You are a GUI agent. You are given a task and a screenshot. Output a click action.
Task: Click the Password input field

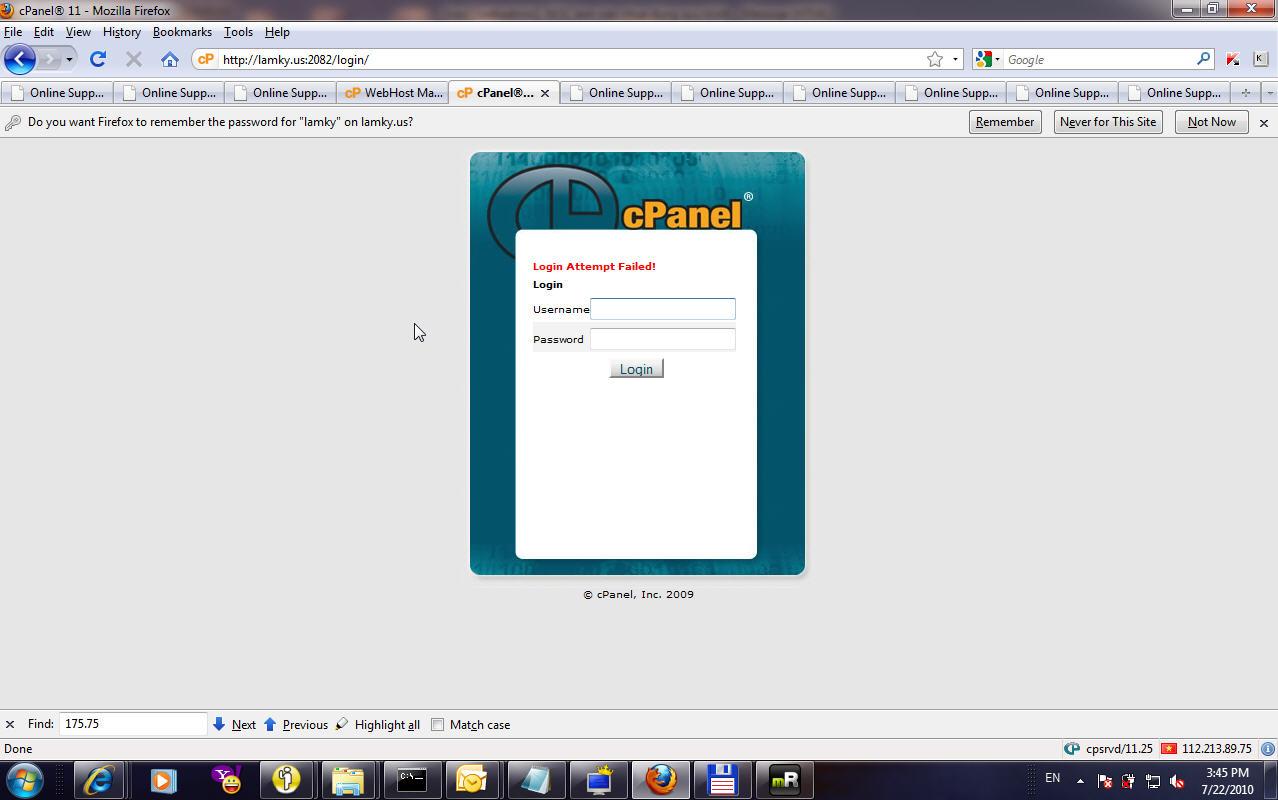pyautogui.click(x=663, y=339)
